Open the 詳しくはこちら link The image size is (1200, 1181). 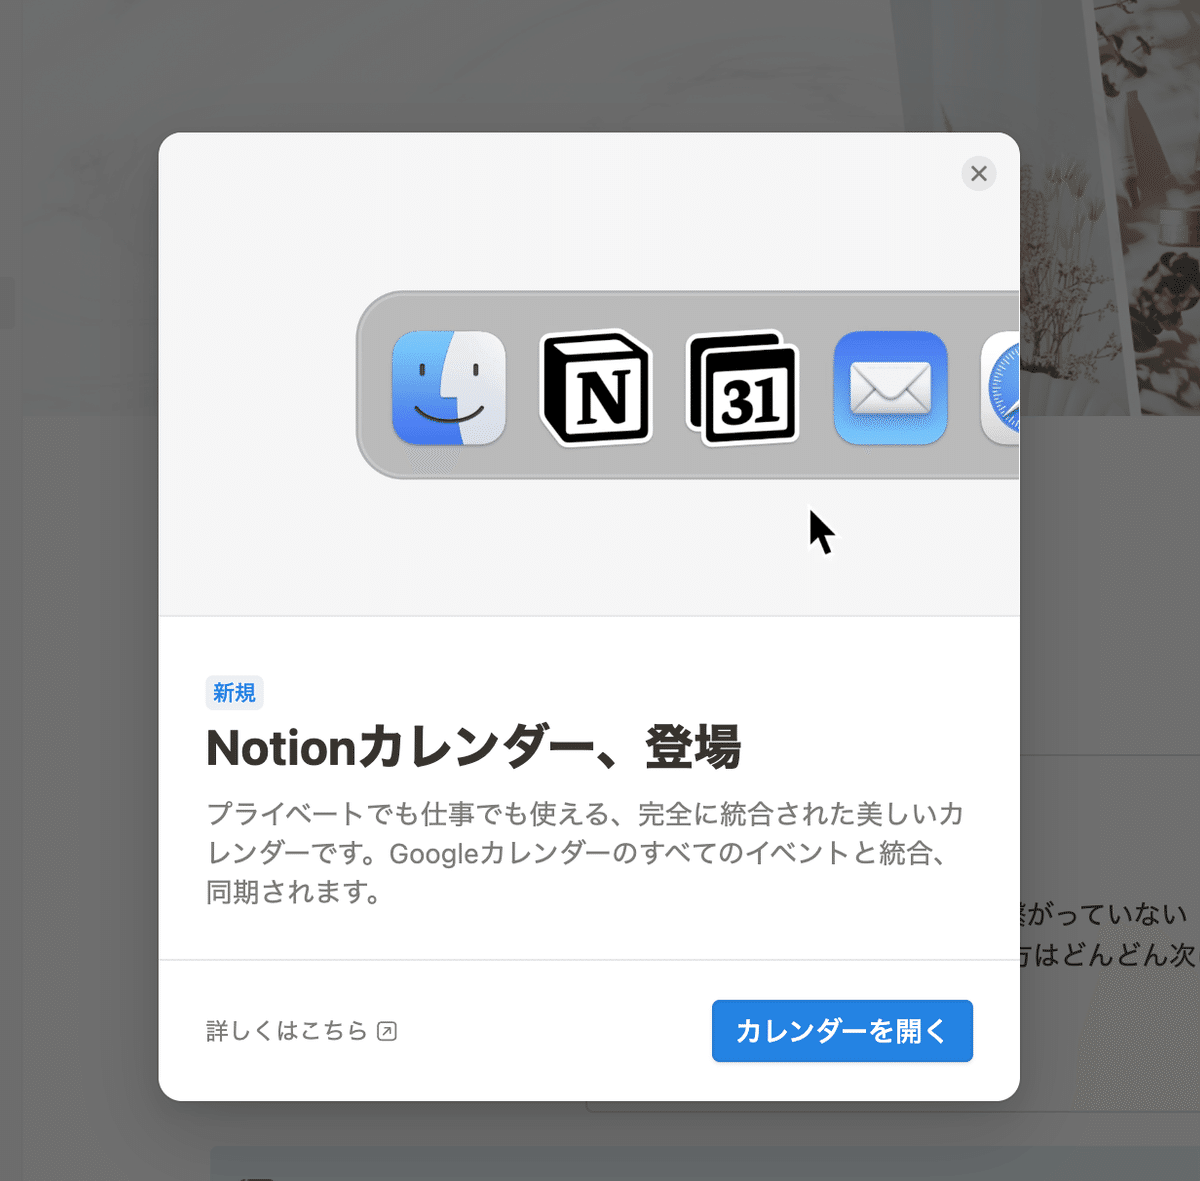(301, 1031)
